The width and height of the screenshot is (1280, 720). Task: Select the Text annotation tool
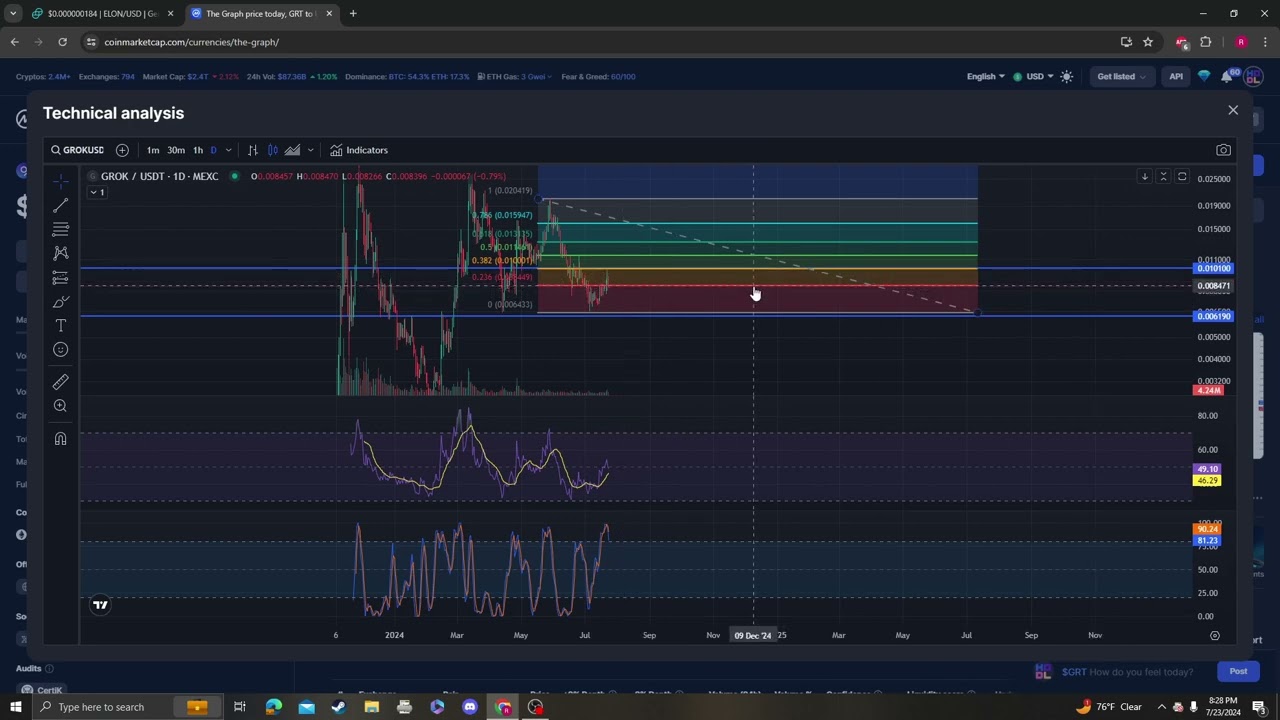[x=60, y=325]
